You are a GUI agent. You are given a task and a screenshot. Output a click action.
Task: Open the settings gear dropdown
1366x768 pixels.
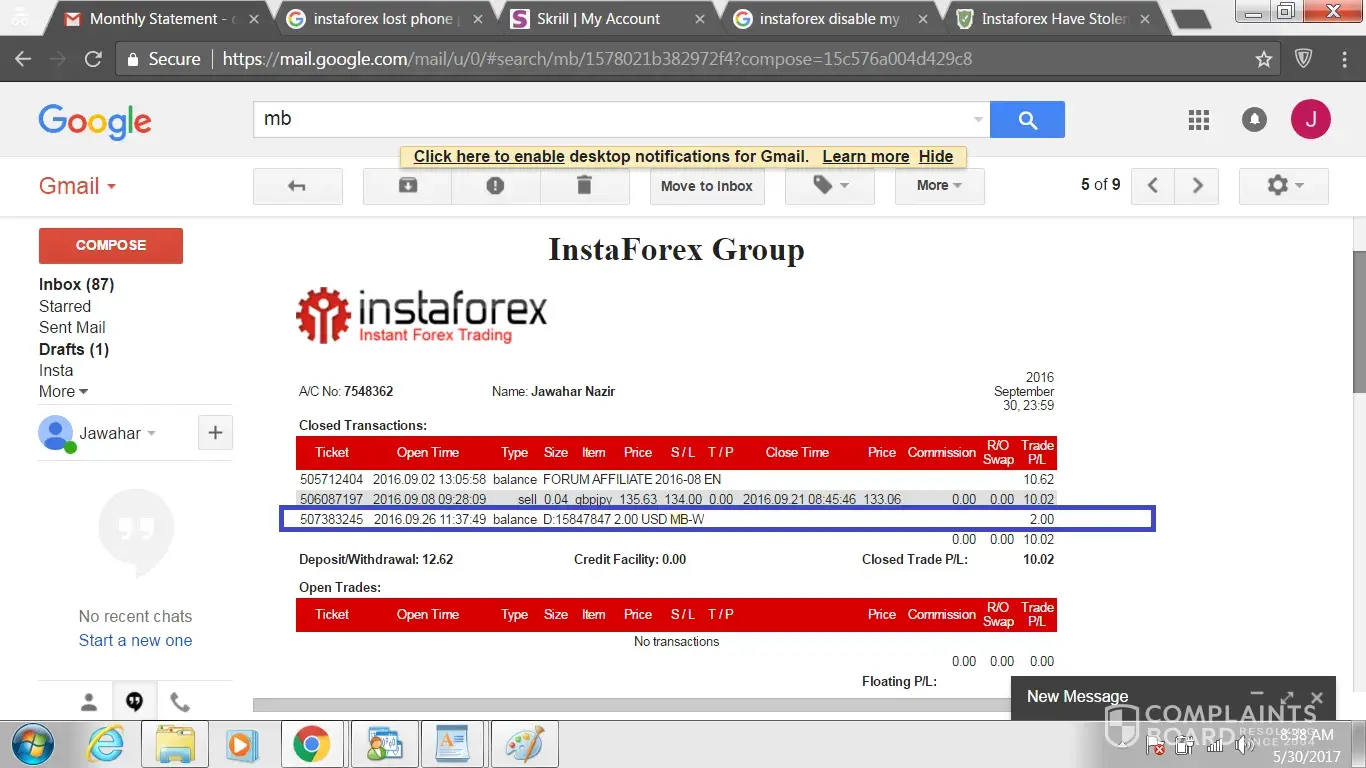1283,186
